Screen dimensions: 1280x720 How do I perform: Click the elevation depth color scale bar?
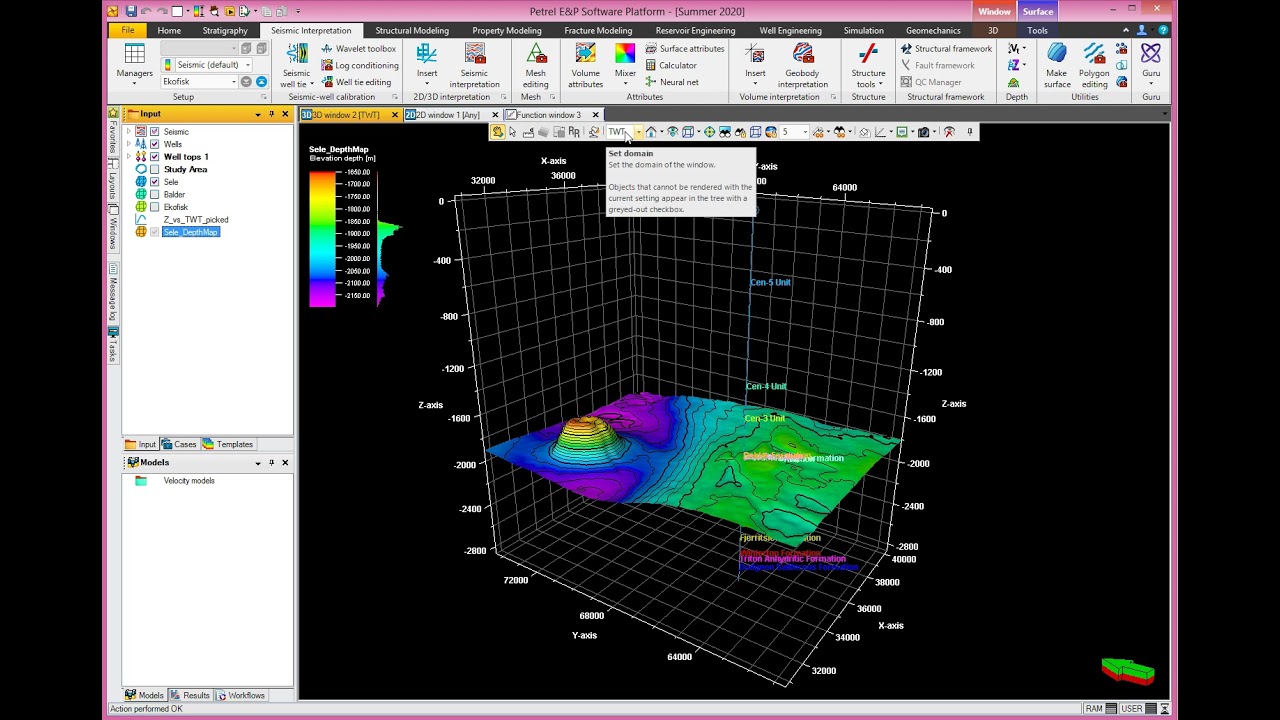pyautogui.click(x=323, y=239)
